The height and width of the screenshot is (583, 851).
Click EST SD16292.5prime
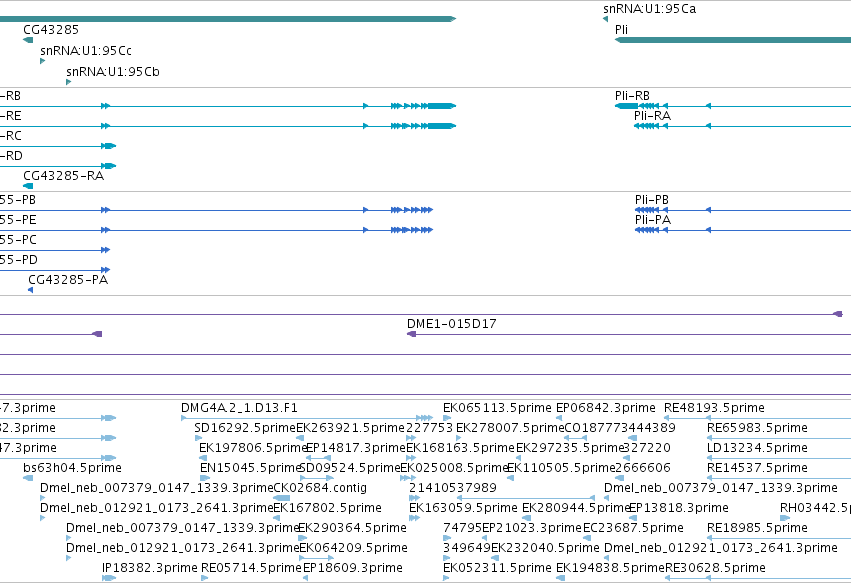pos(245,428)
